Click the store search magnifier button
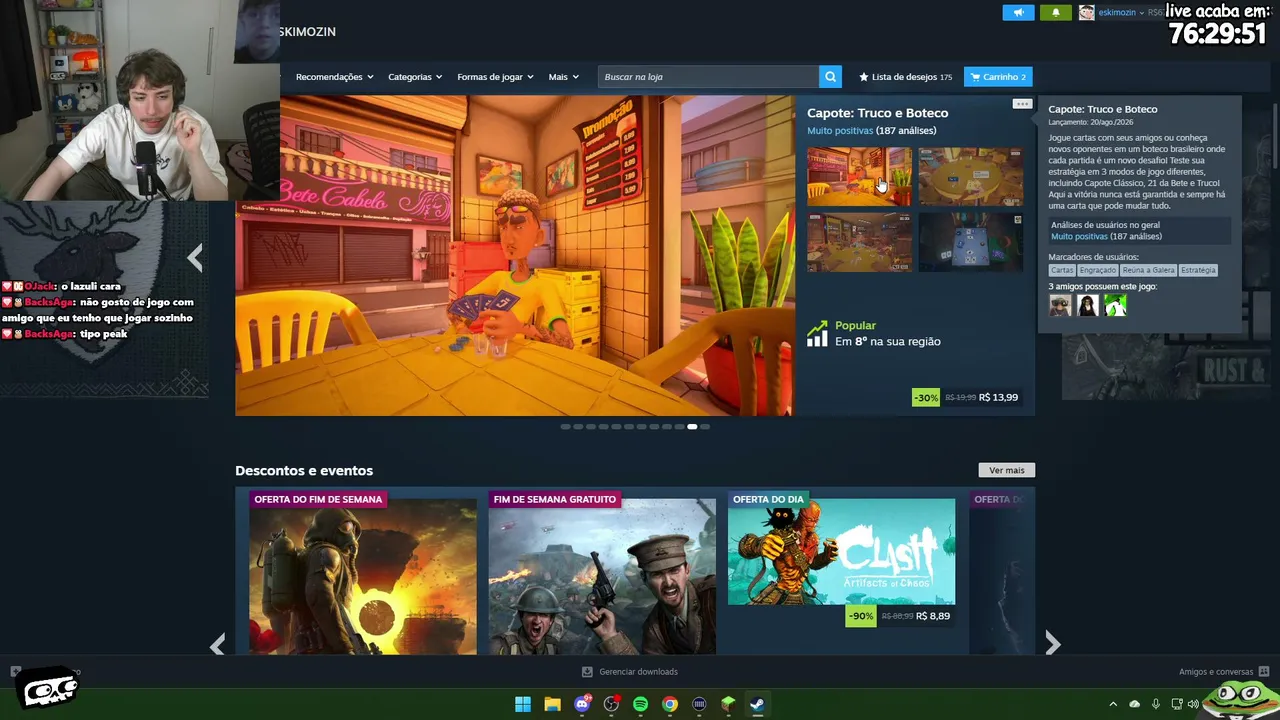This screenshot has width=1280, height=720. (x=830, y=77)
